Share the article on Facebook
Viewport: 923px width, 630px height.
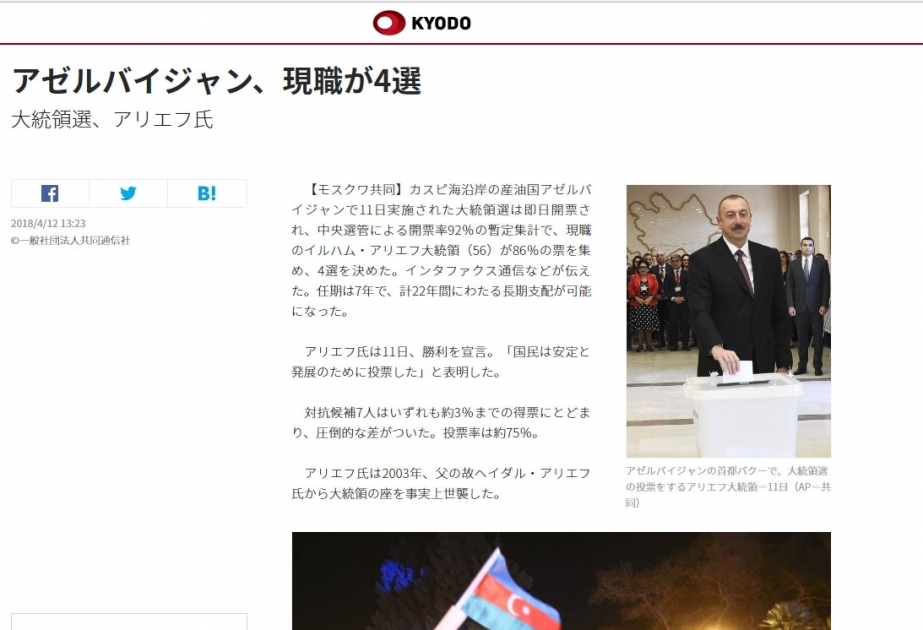click(50, 193)
